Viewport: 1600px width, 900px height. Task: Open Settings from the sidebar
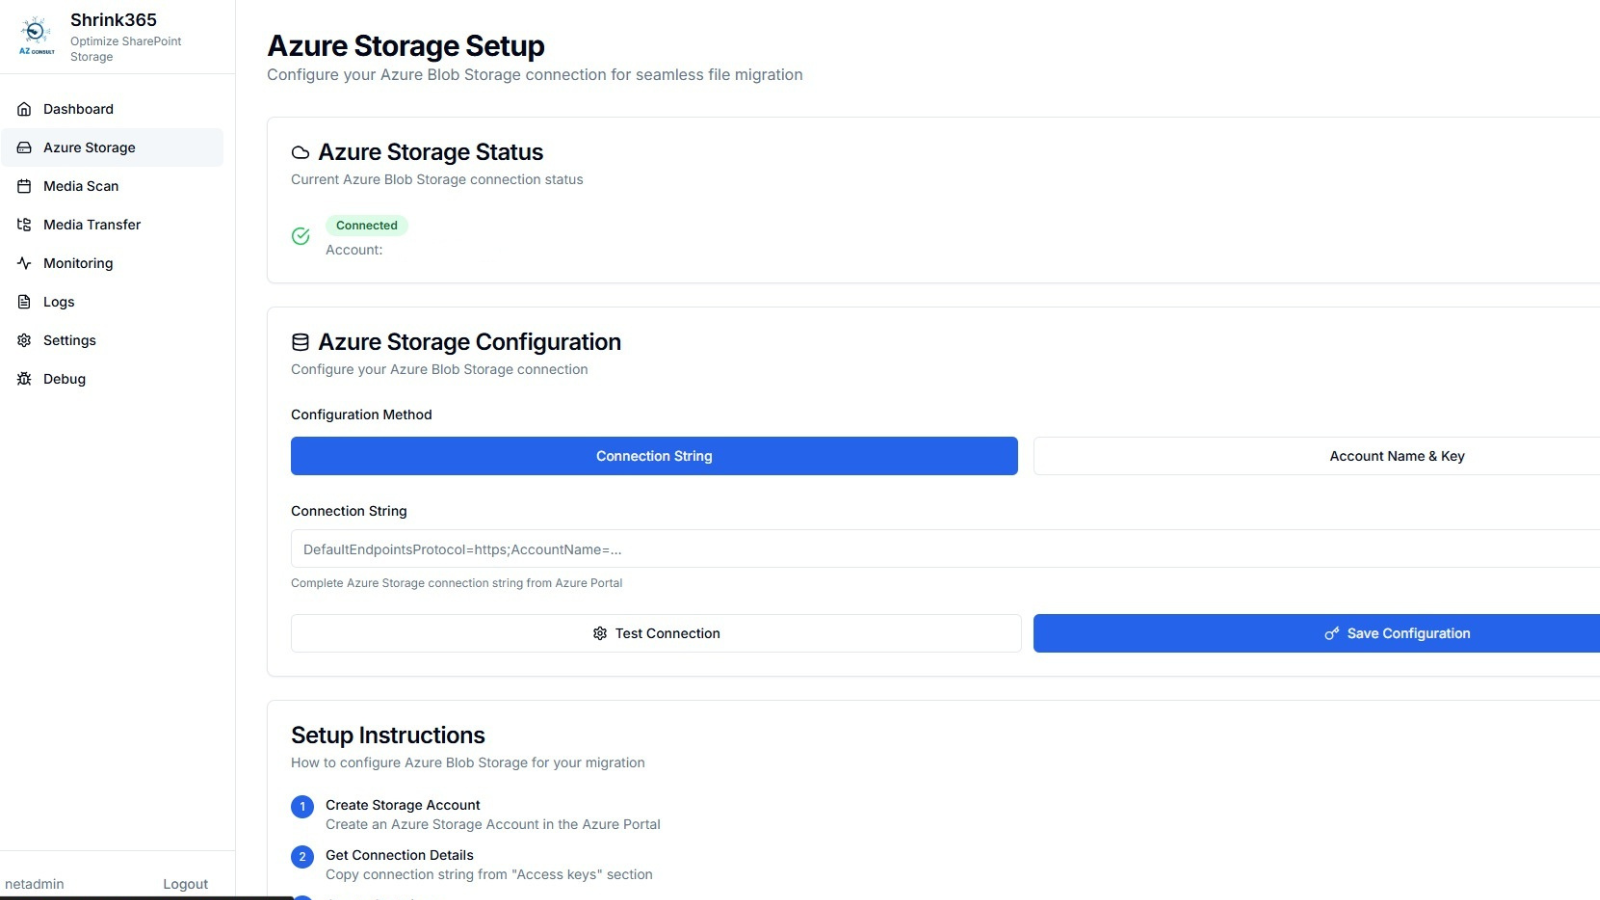(112, 340)
